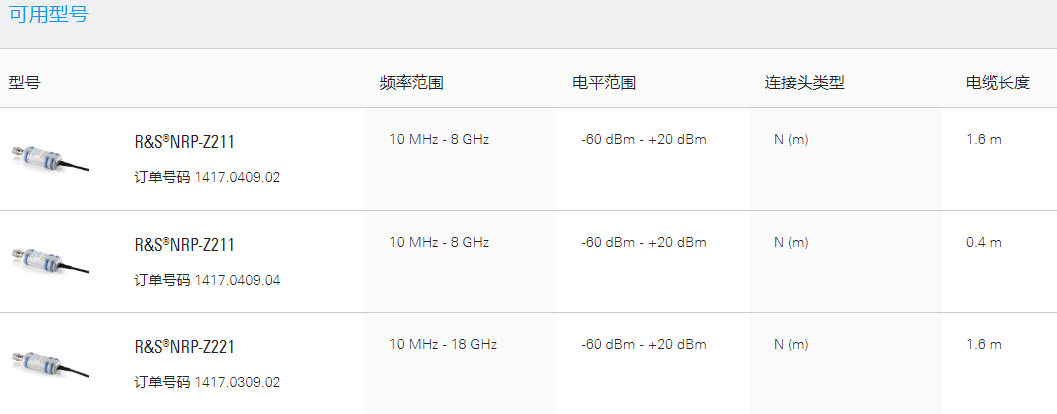Viewport: 1057px width, 414px height.
Task: Open R&S NRP-Z211 with order number 1417.0409.04
Action: click(x=185, y=245)
